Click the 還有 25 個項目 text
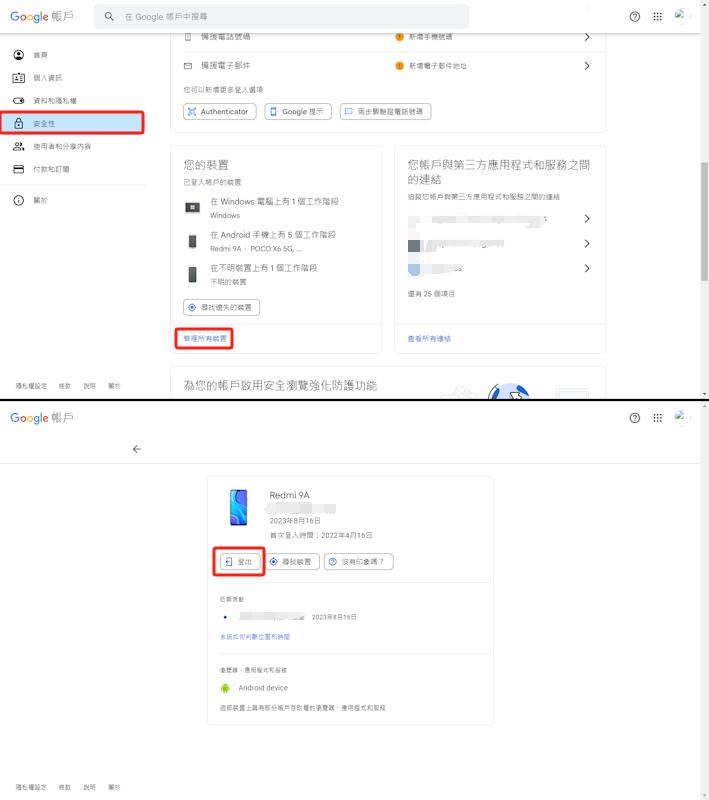Viewport: 709px width, 800px height. (431, 294)
